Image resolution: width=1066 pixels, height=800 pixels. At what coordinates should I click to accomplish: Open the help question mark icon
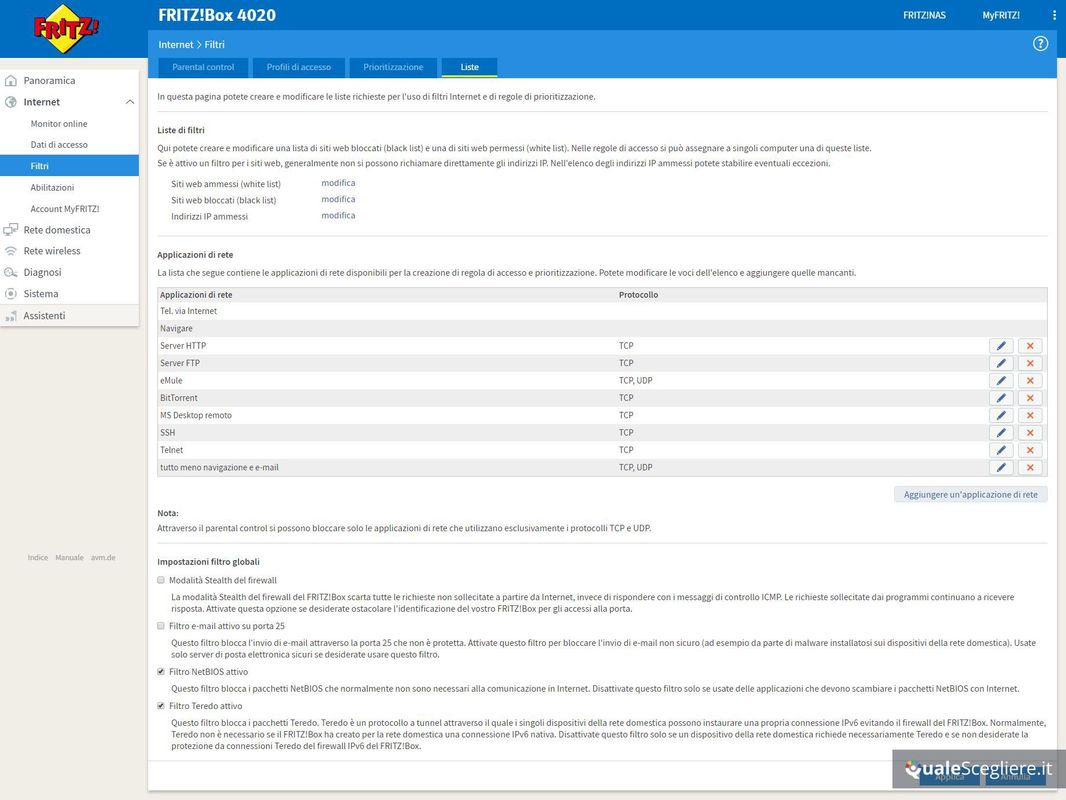(x=1040, y=44)
